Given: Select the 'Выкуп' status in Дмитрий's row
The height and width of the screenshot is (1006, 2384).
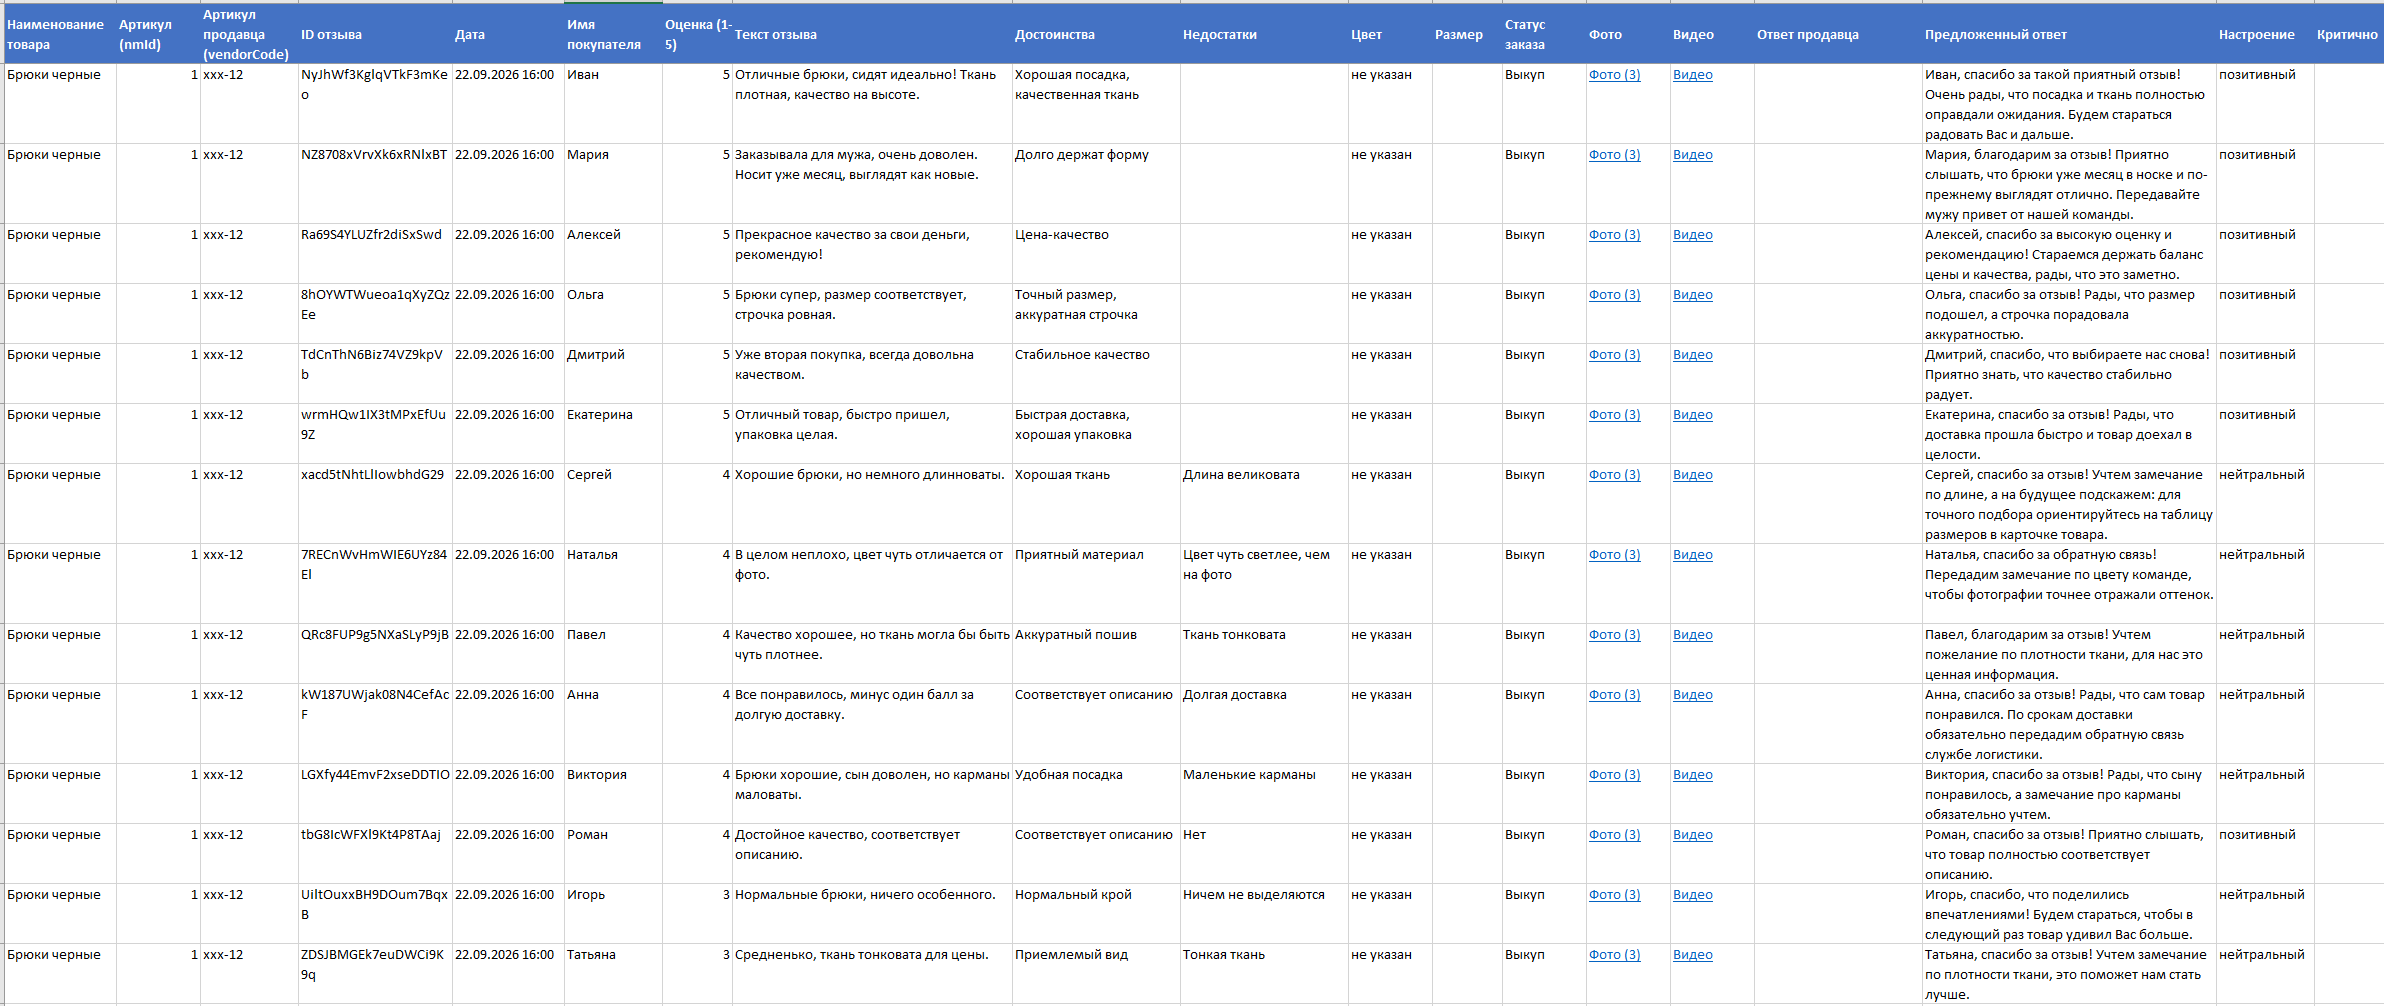Looking at the screenshot, I should 1544,373.
